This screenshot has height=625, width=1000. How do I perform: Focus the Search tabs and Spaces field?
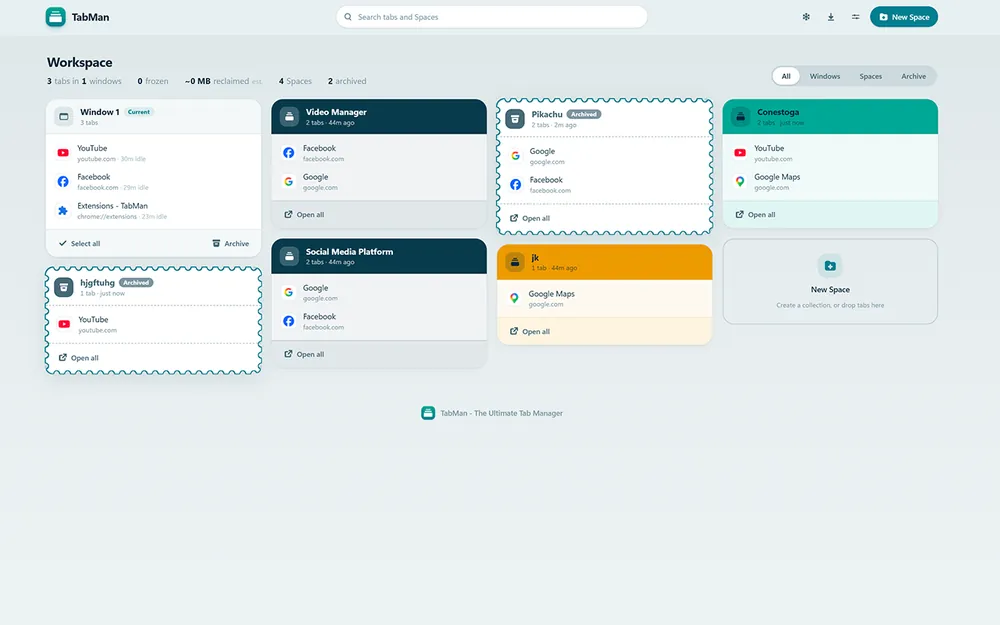492,17
